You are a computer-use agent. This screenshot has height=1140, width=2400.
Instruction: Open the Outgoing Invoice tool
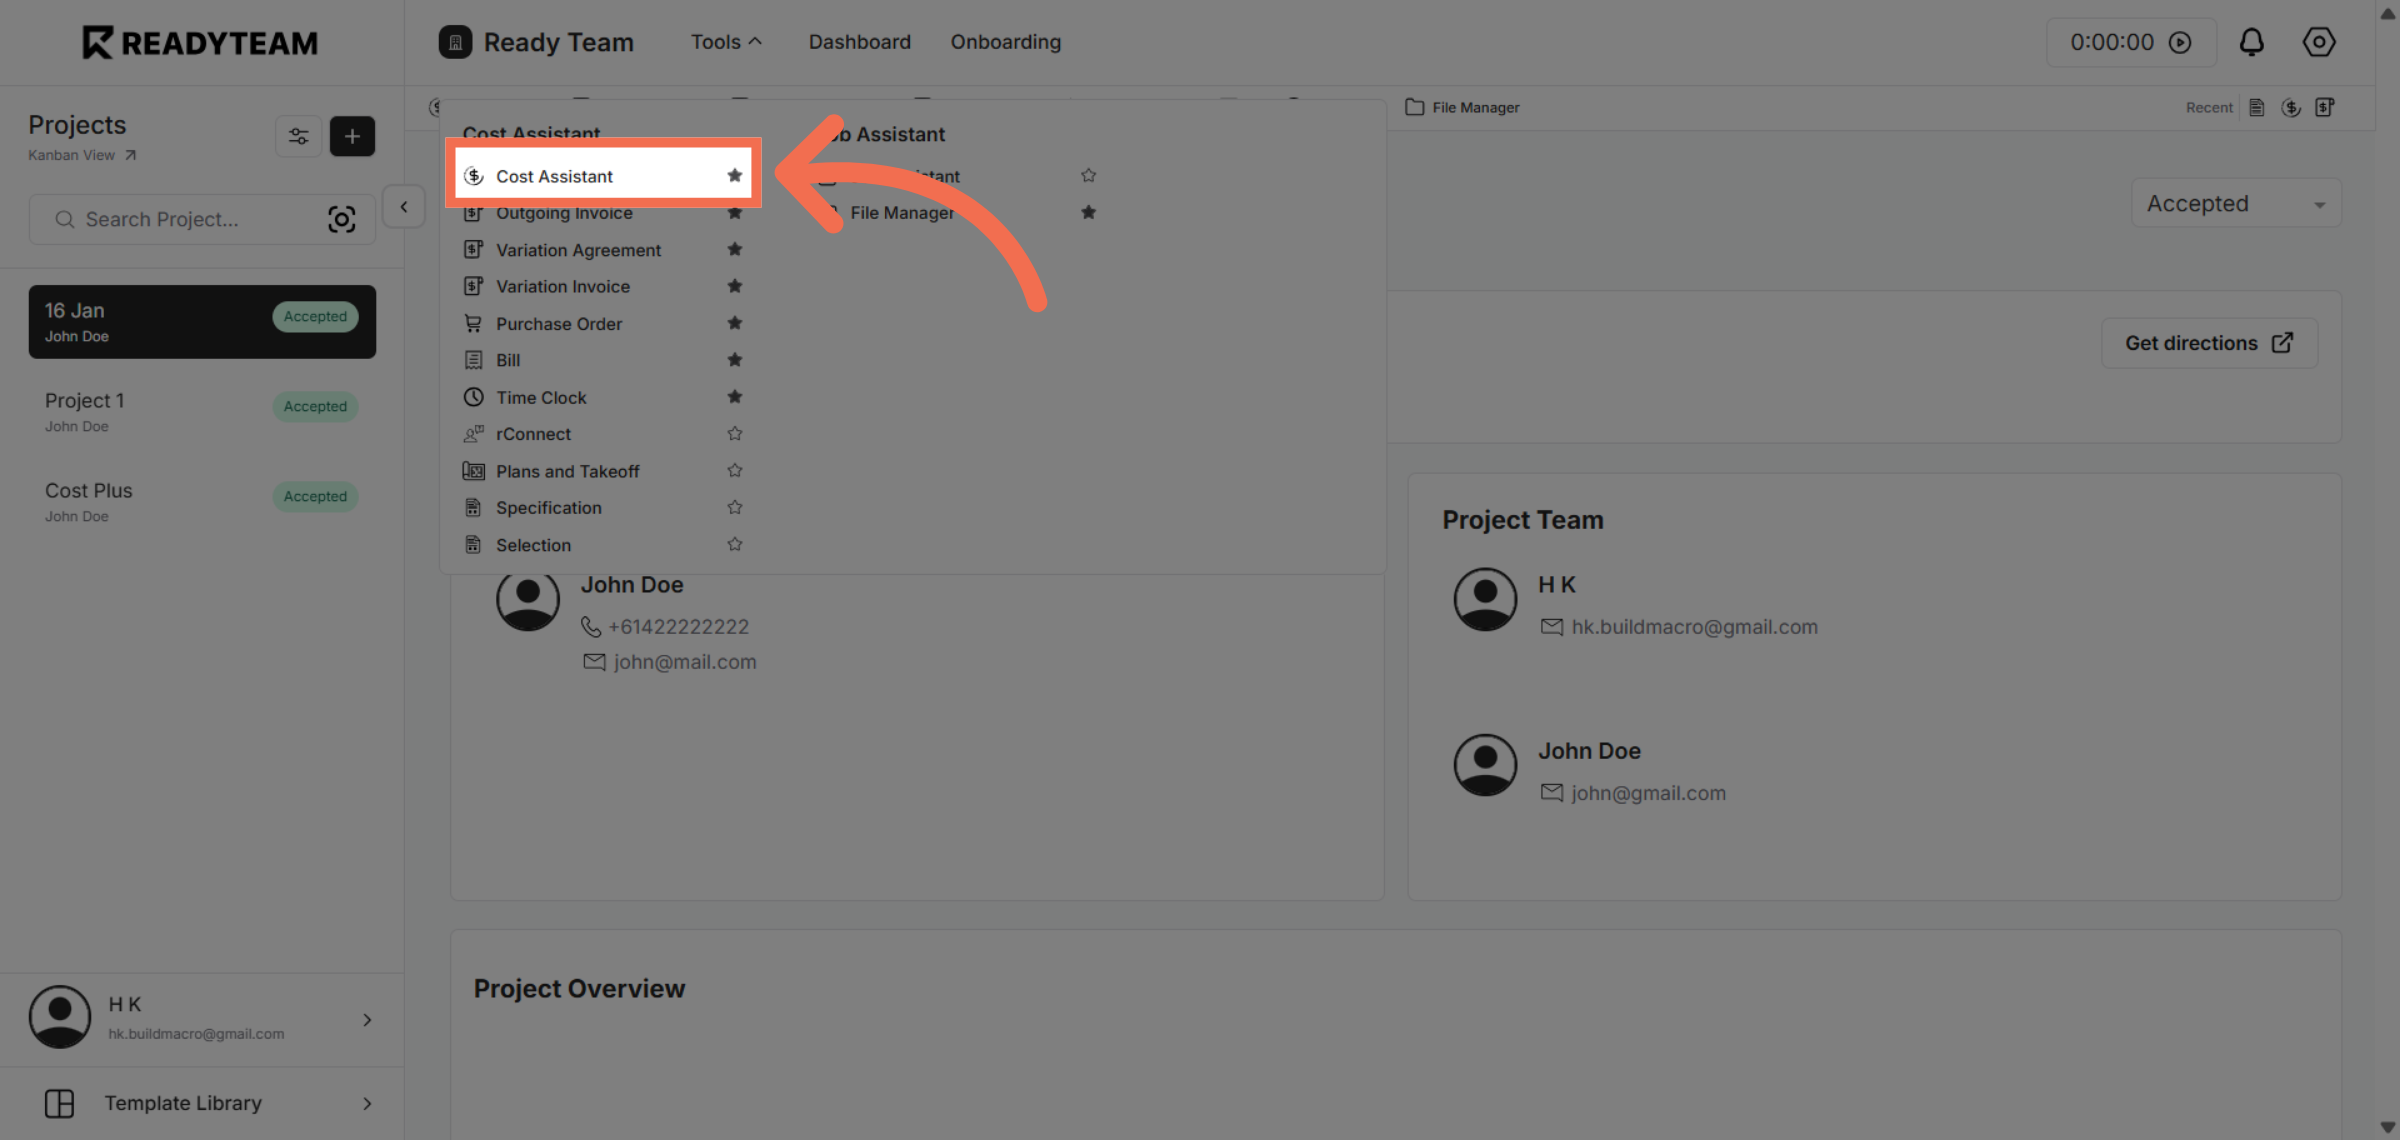click(x=564, y=212)
